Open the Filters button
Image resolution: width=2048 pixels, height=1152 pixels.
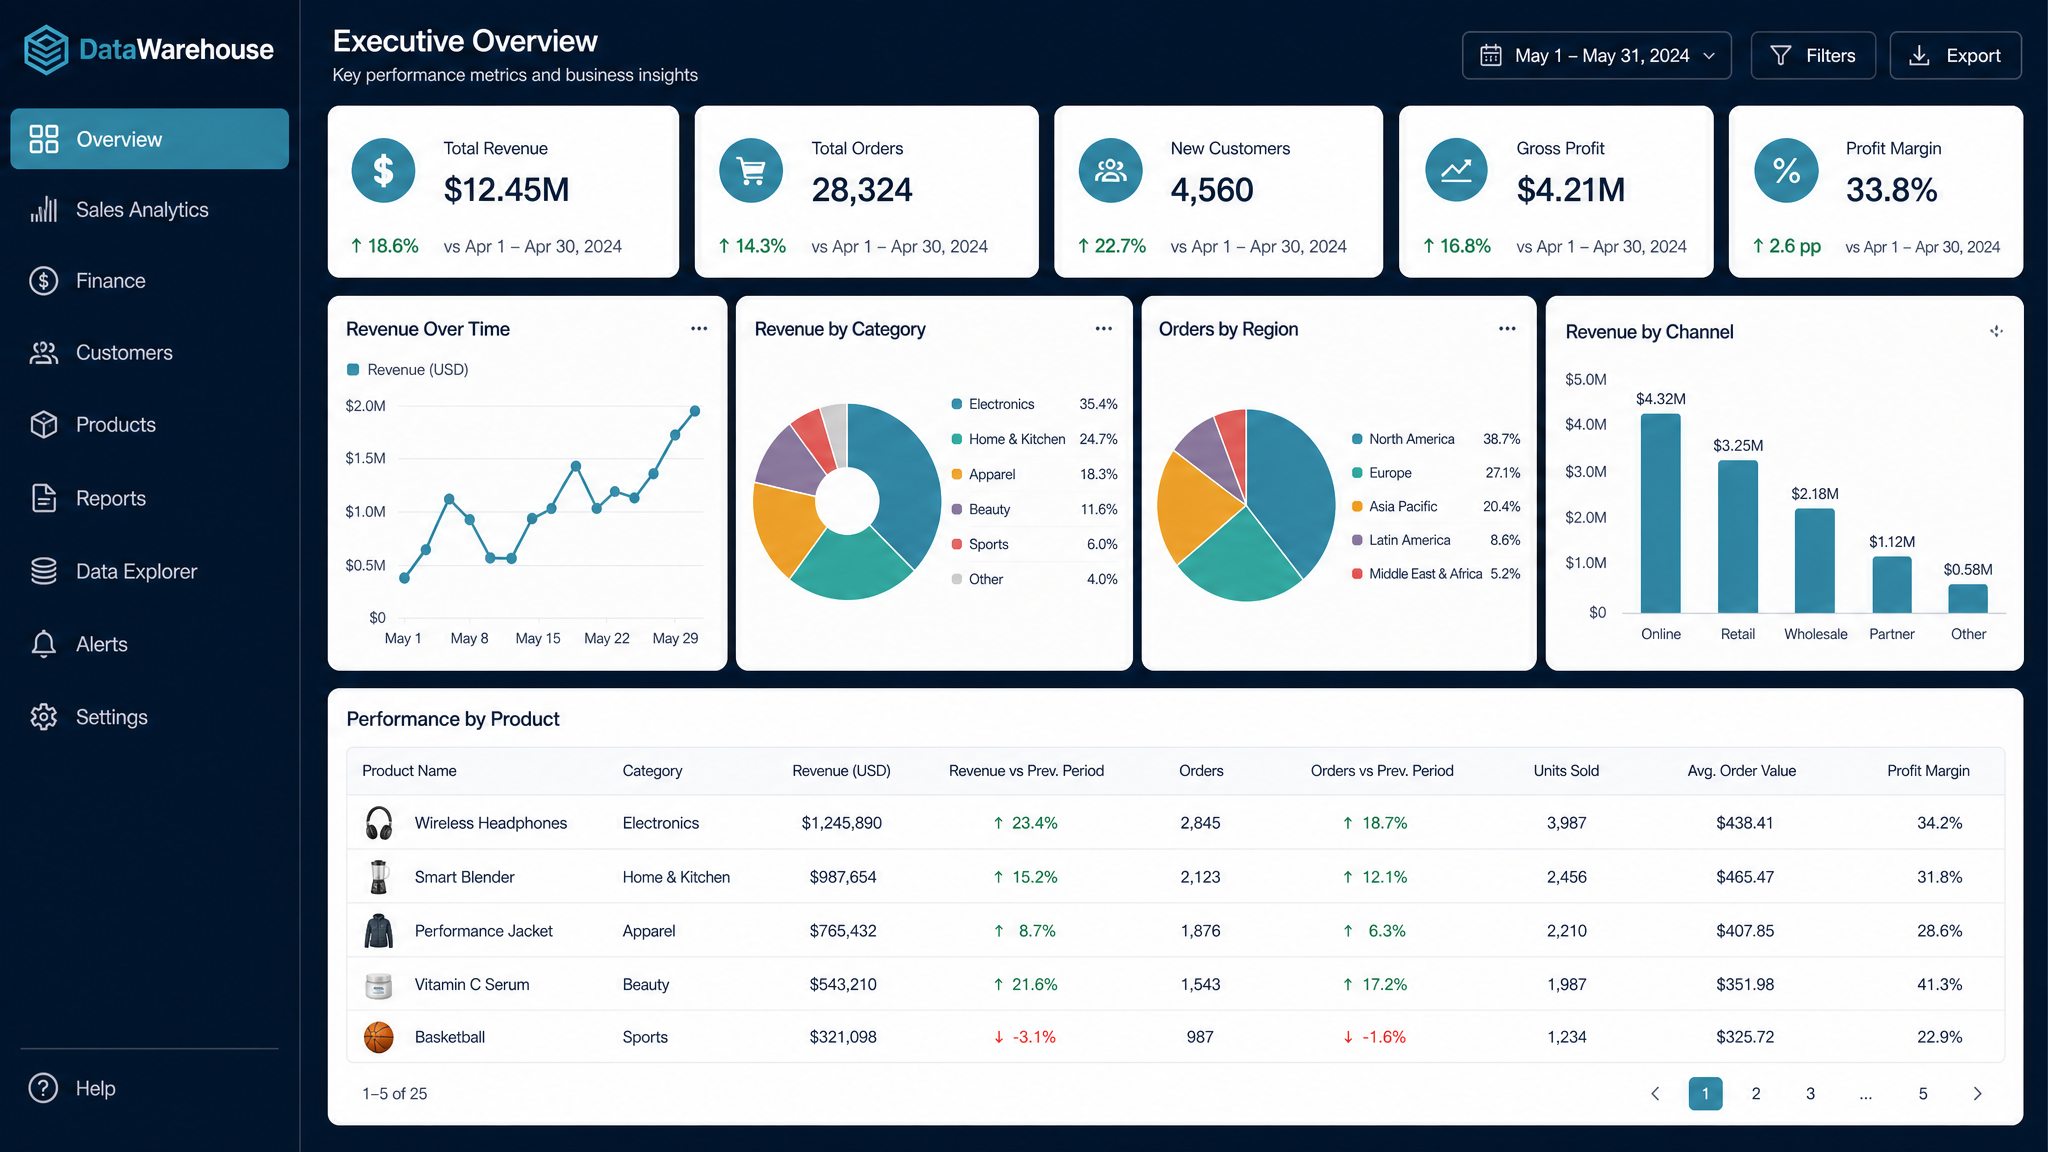point(1813,56)
